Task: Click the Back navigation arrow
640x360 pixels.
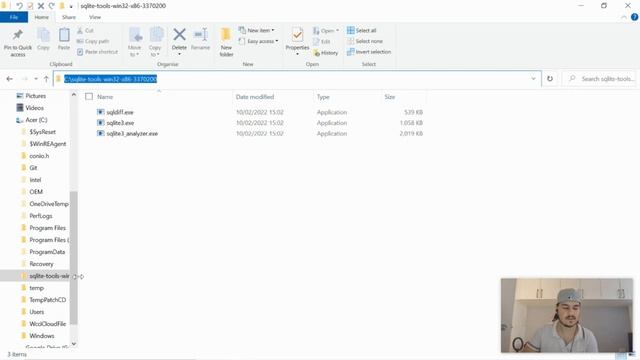Action: [x=10, y=79]
